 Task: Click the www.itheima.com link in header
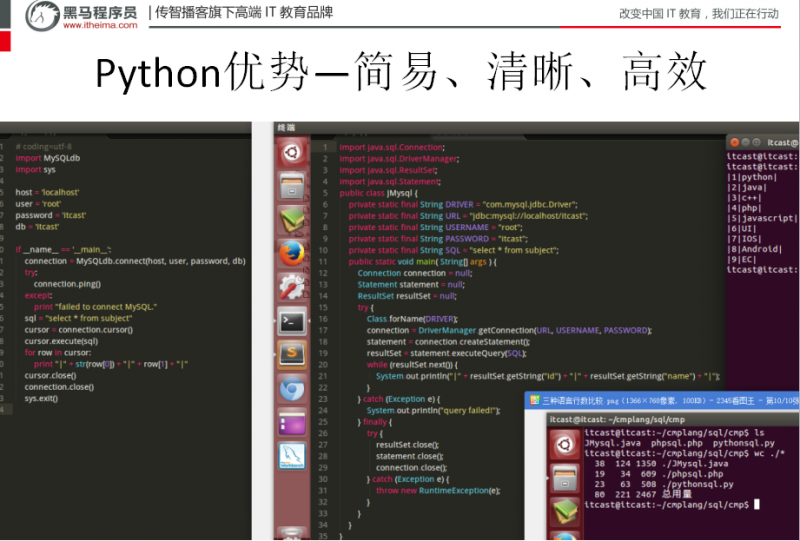(x=99, y=26)
